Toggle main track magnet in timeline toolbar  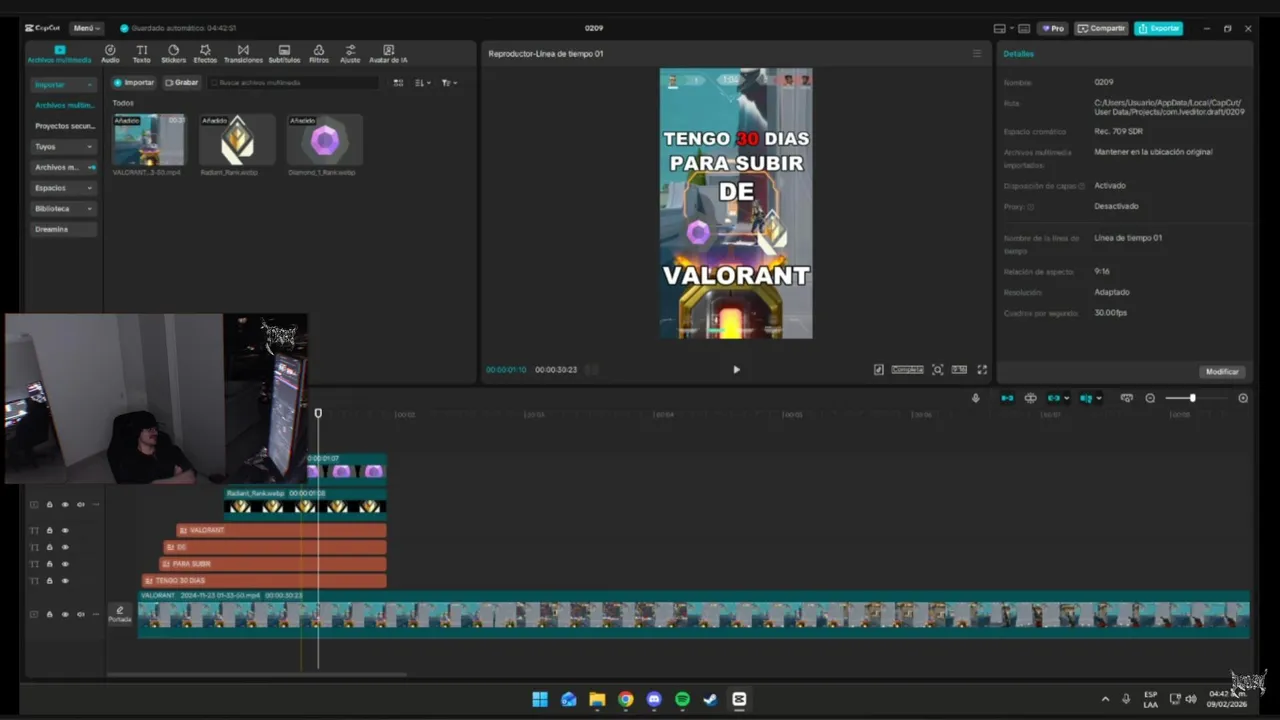1007,398
